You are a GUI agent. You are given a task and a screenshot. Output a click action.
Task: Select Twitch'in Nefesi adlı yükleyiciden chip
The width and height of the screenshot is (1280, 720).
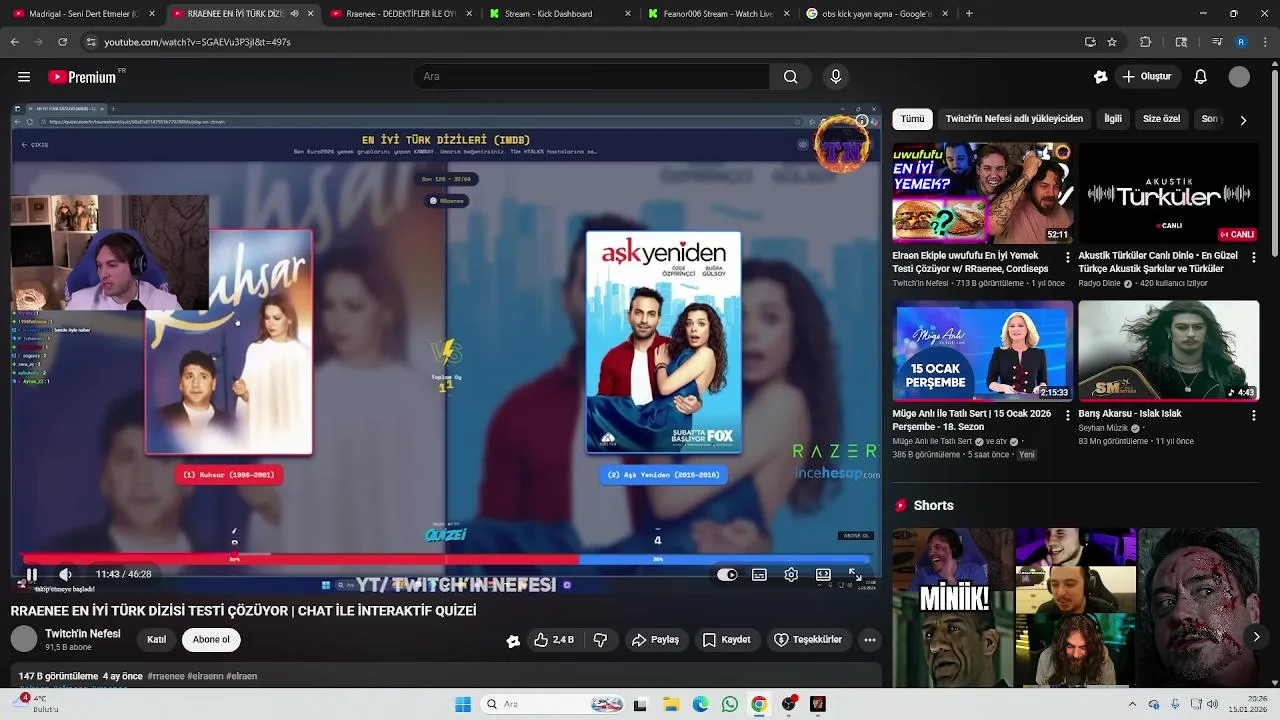coord(1014,119)
